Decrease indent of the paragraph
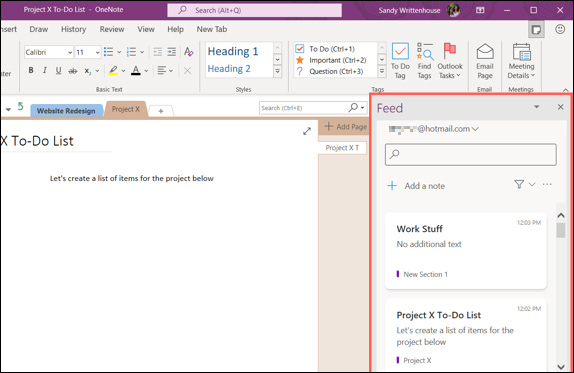 point(157,52)
